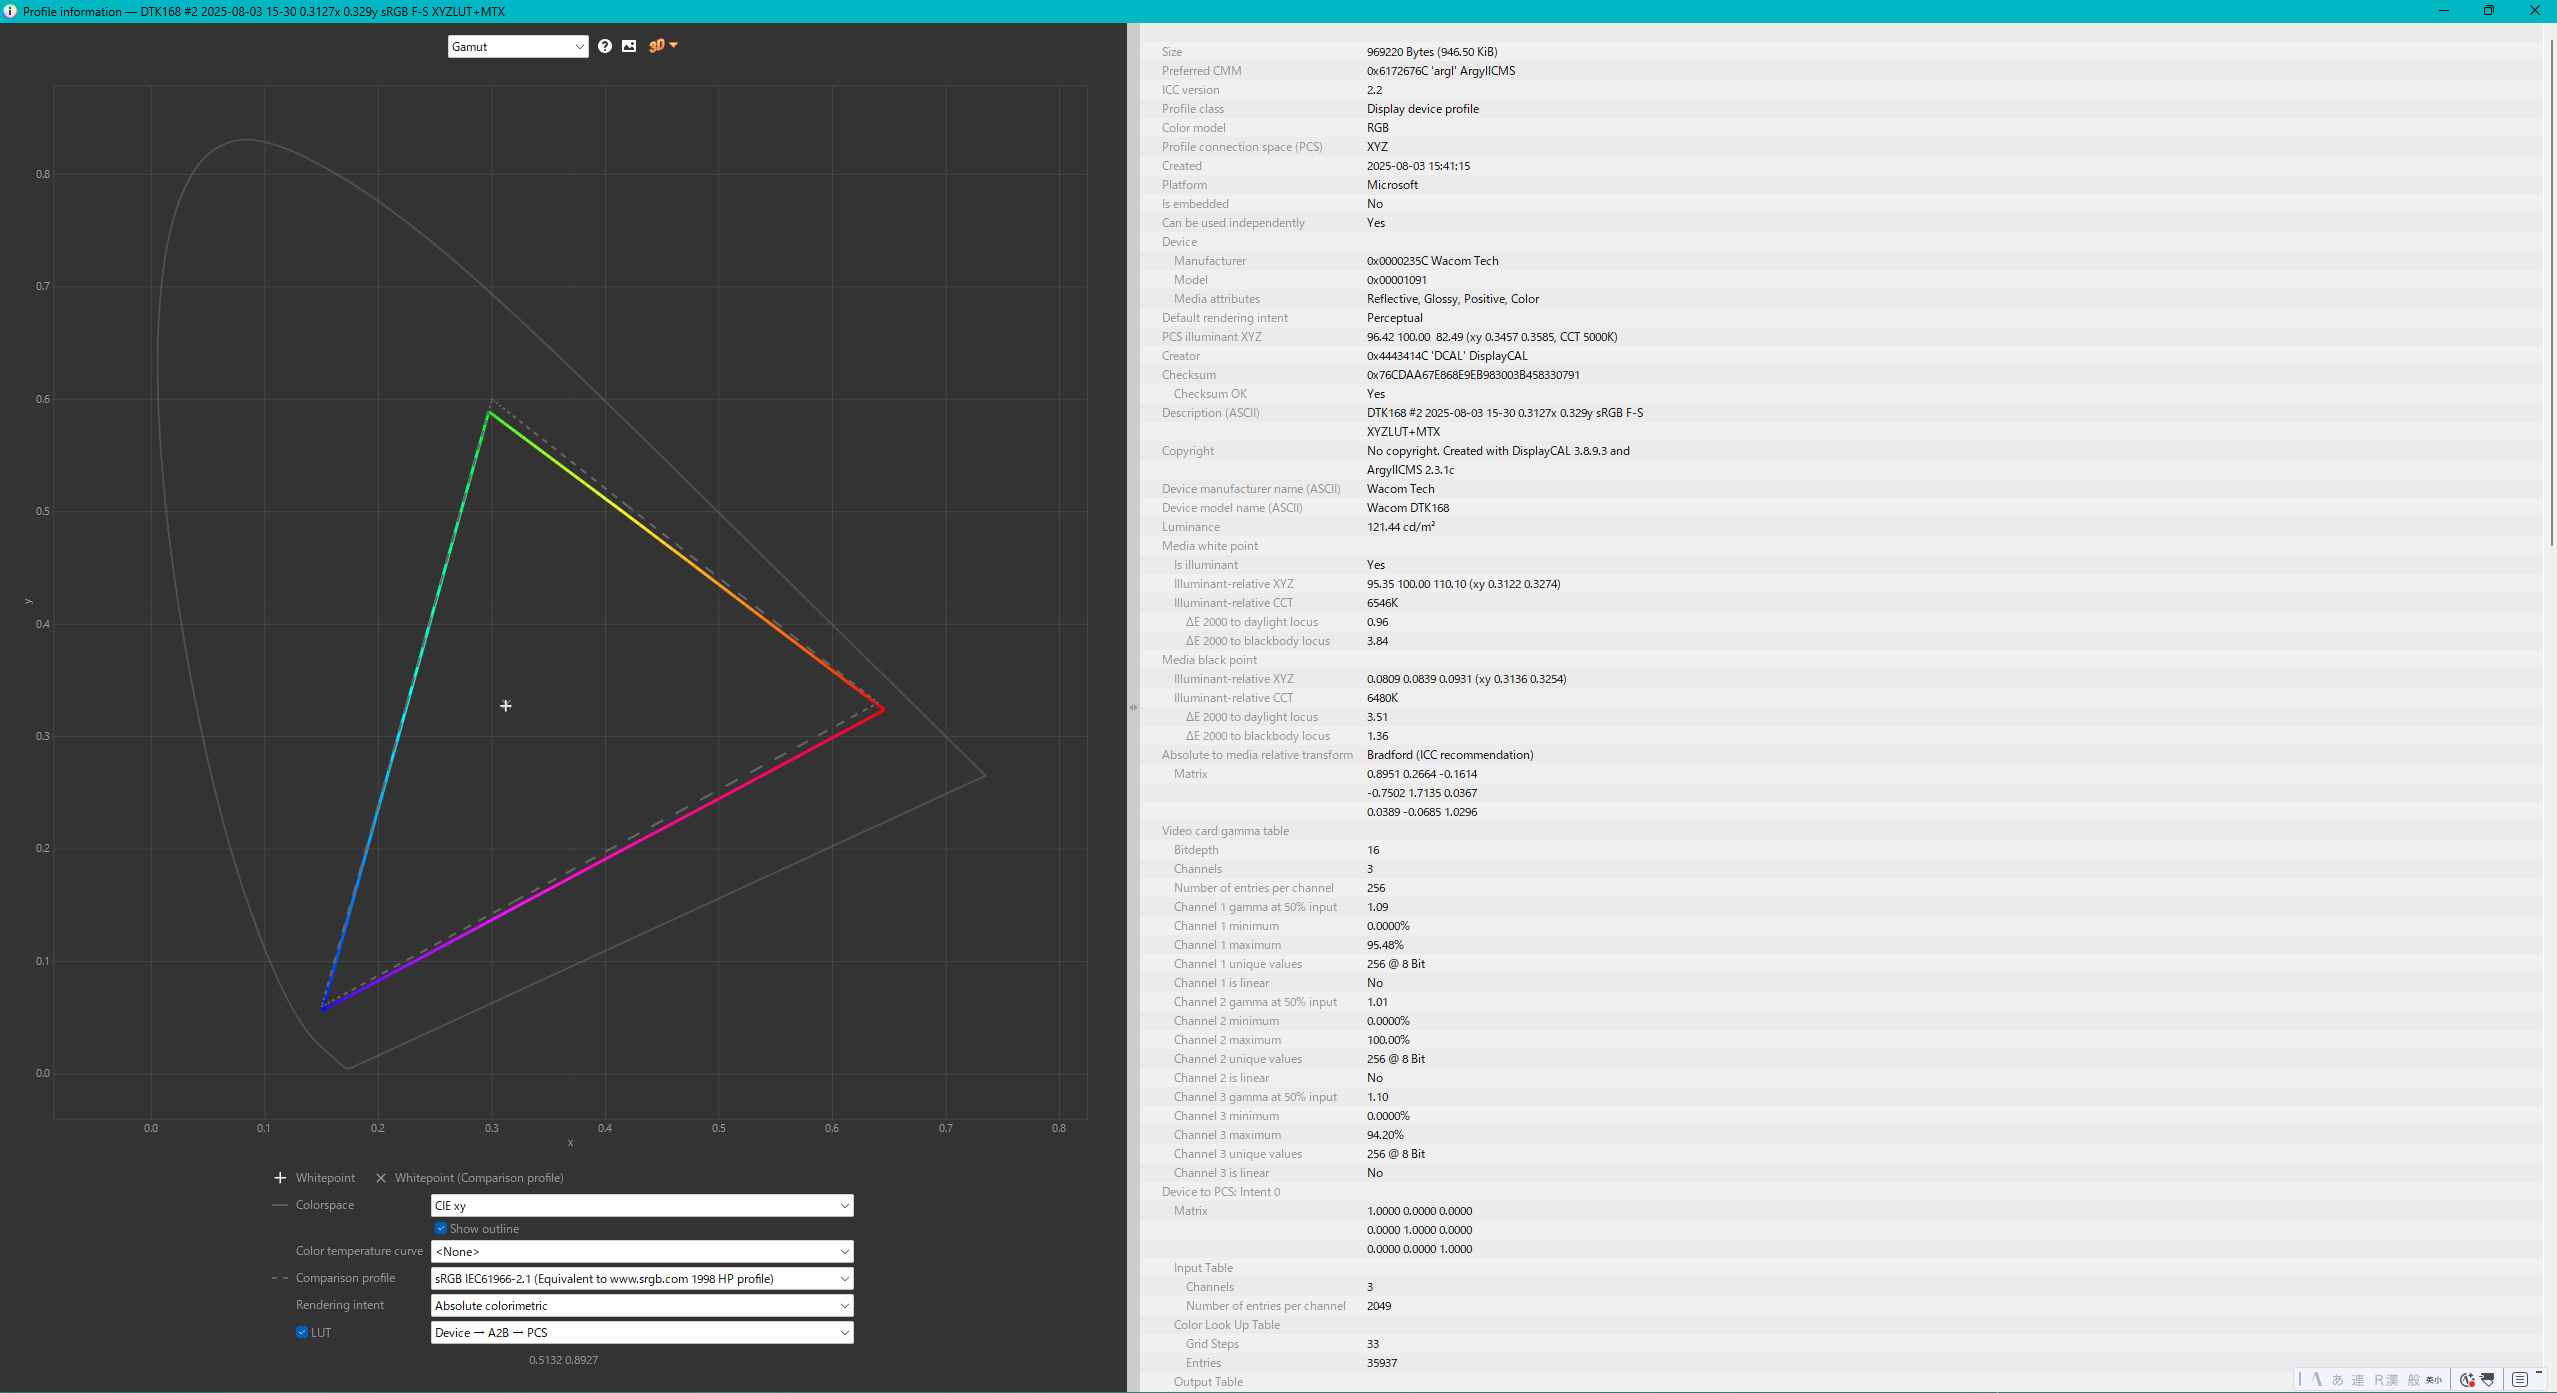Open the Colorspace CIE xy dropdown
2557x1393 pixels.
[642, 1206]
